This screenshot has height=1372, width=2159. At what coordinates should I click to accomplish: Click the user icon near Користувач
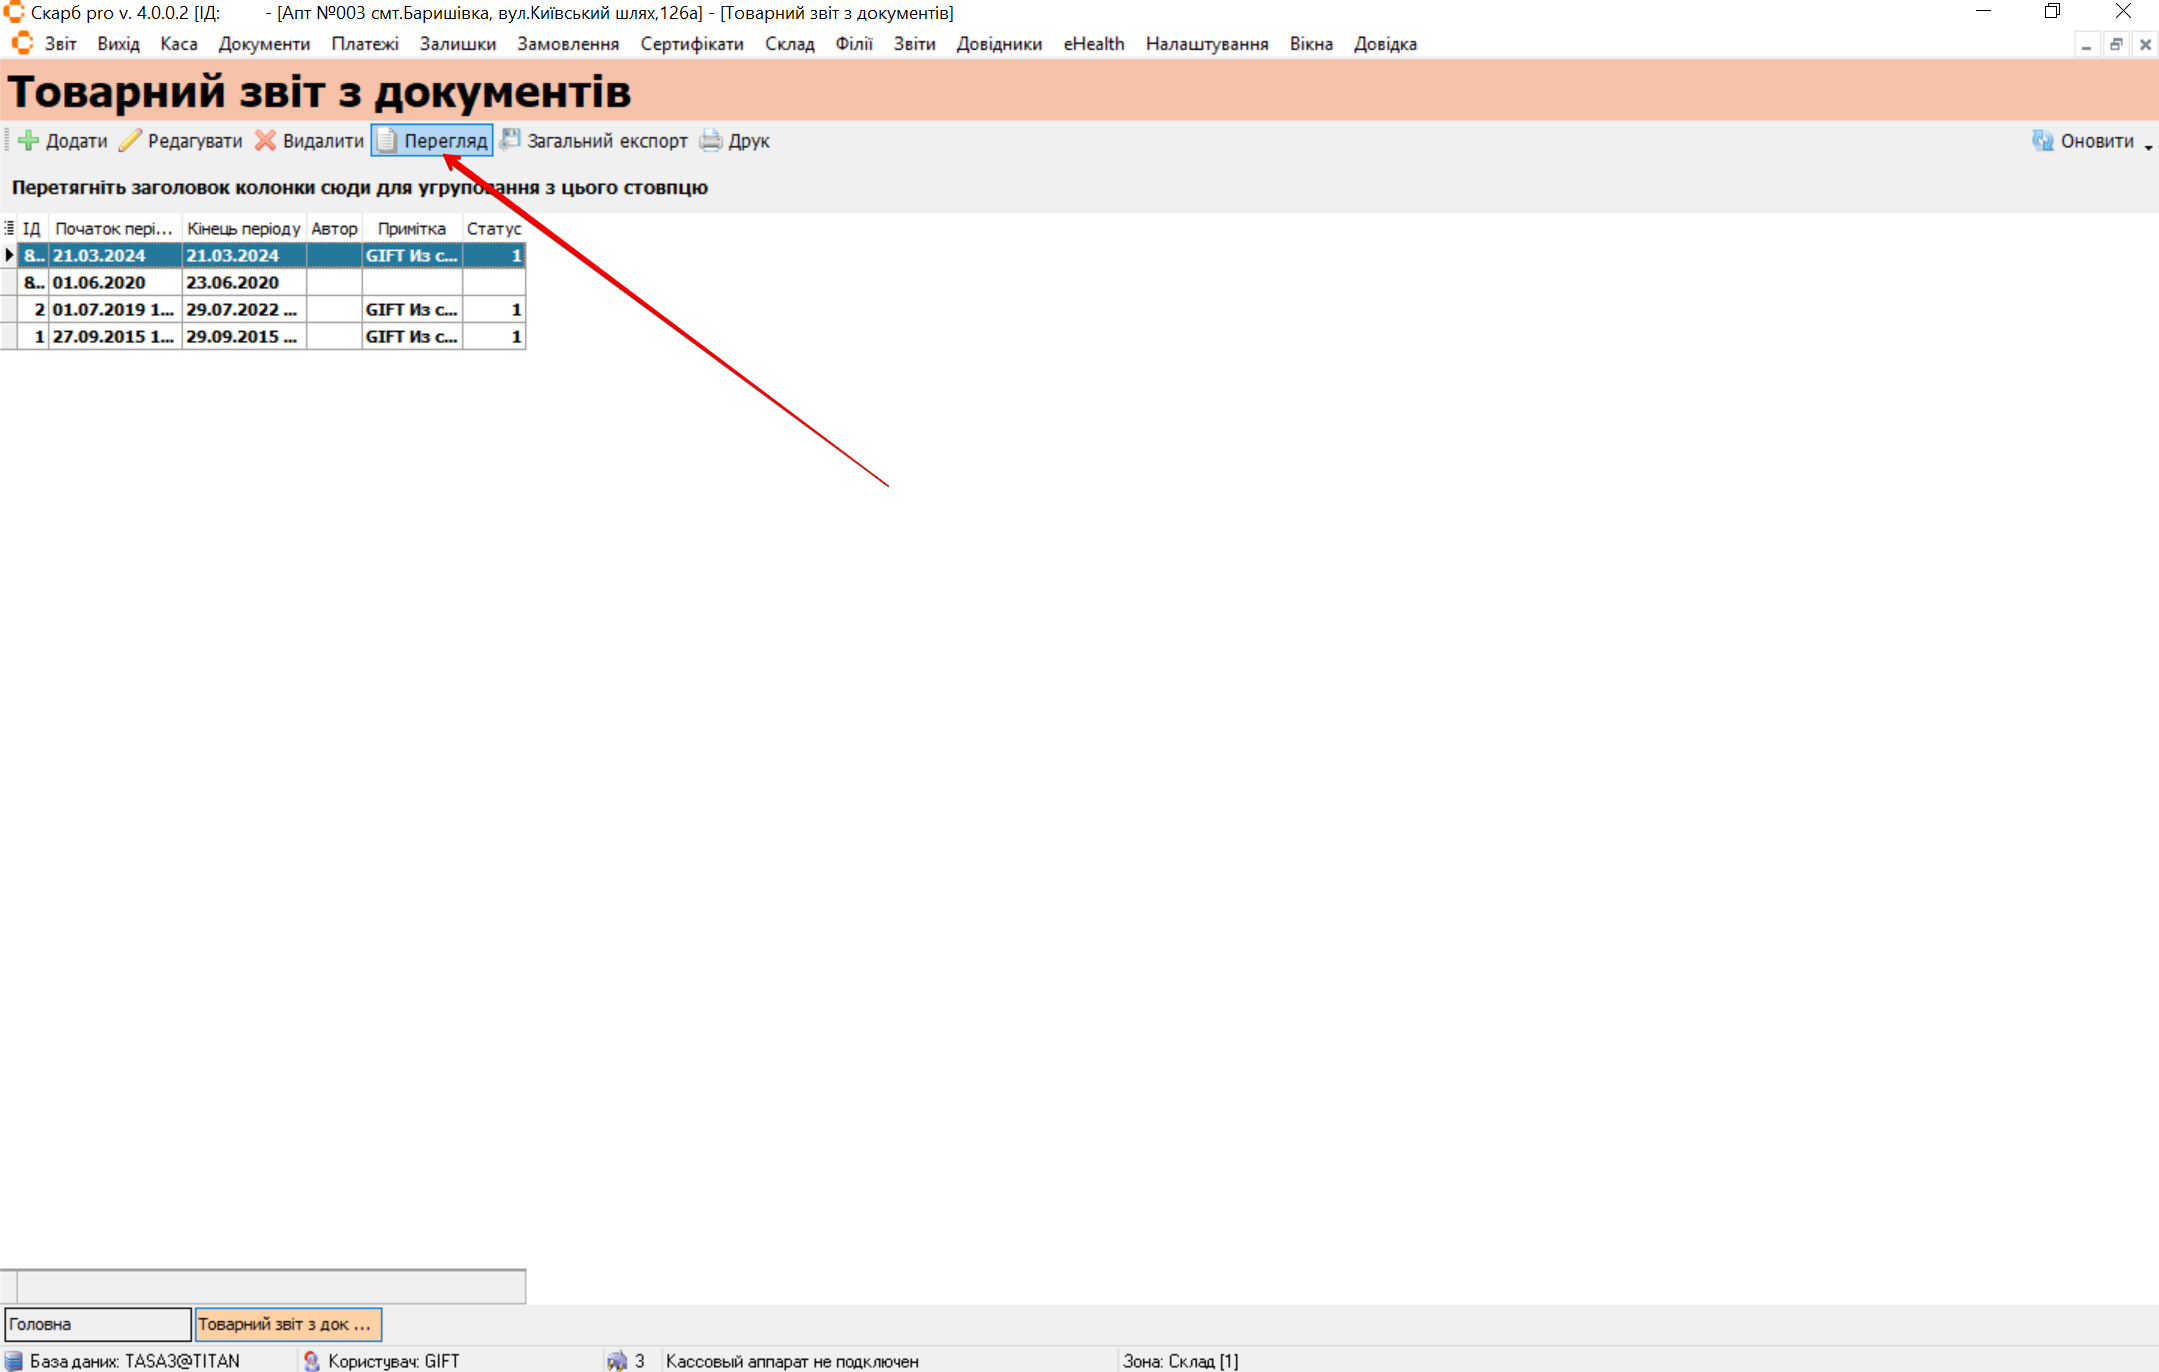click(x=311, y=1361)
